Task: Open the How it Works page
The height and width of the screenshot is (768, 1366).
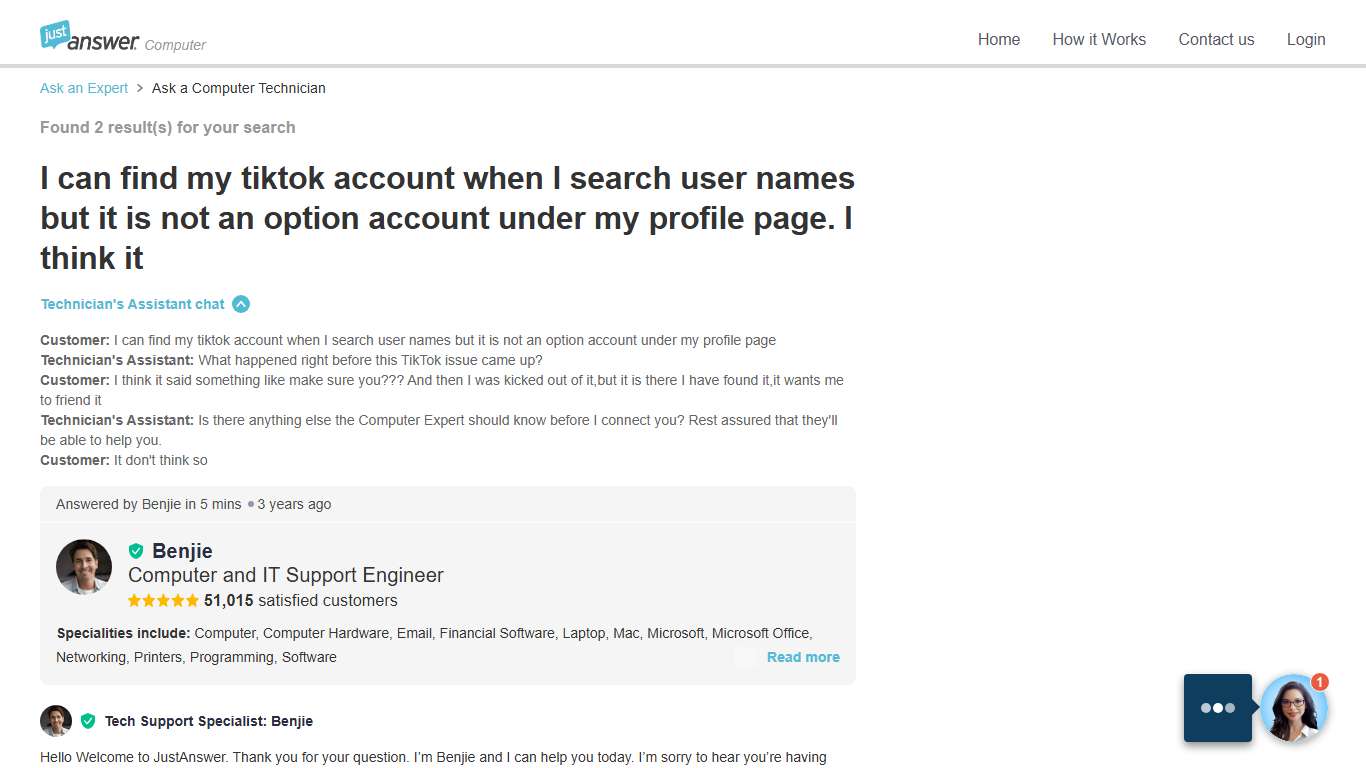Action: click(x=1099, y=39)
